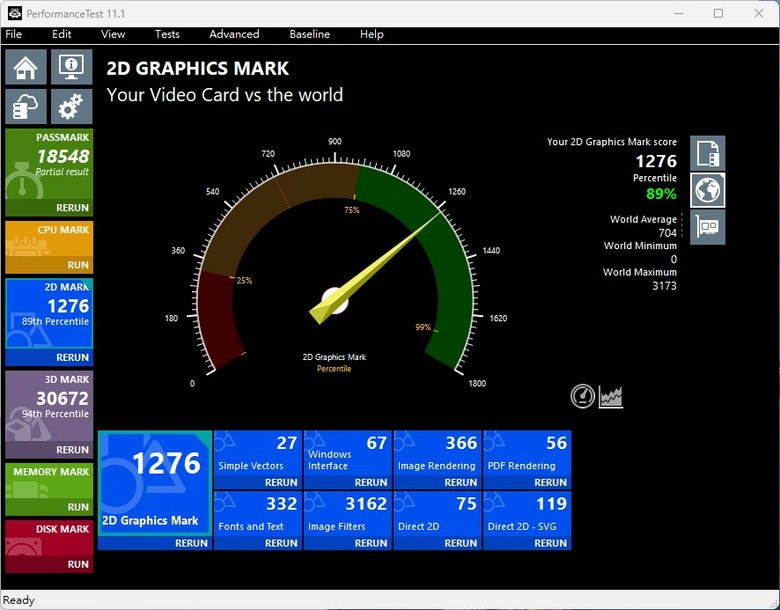Rerun the 3D Mark test
Viewport: 780px width, 610px height.
[x=72, y=450]
